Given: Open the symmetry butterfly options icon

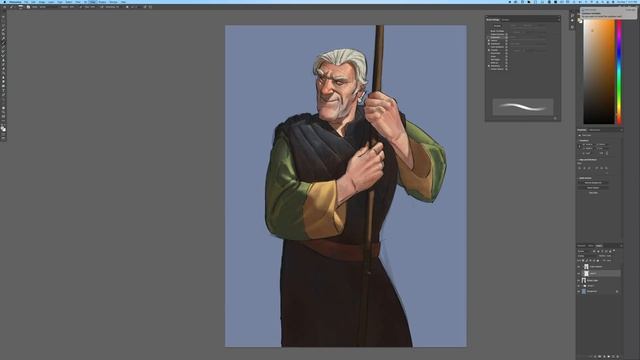Looking at the screenshot, I should click(150, 7).
